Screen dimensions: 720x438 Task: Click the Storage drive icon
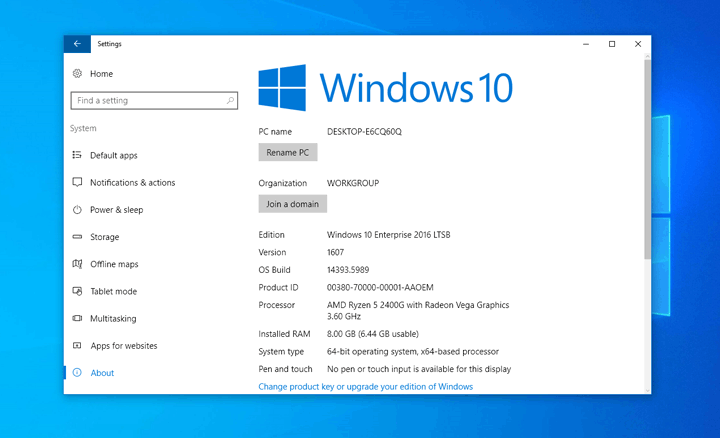coord(77,237)
